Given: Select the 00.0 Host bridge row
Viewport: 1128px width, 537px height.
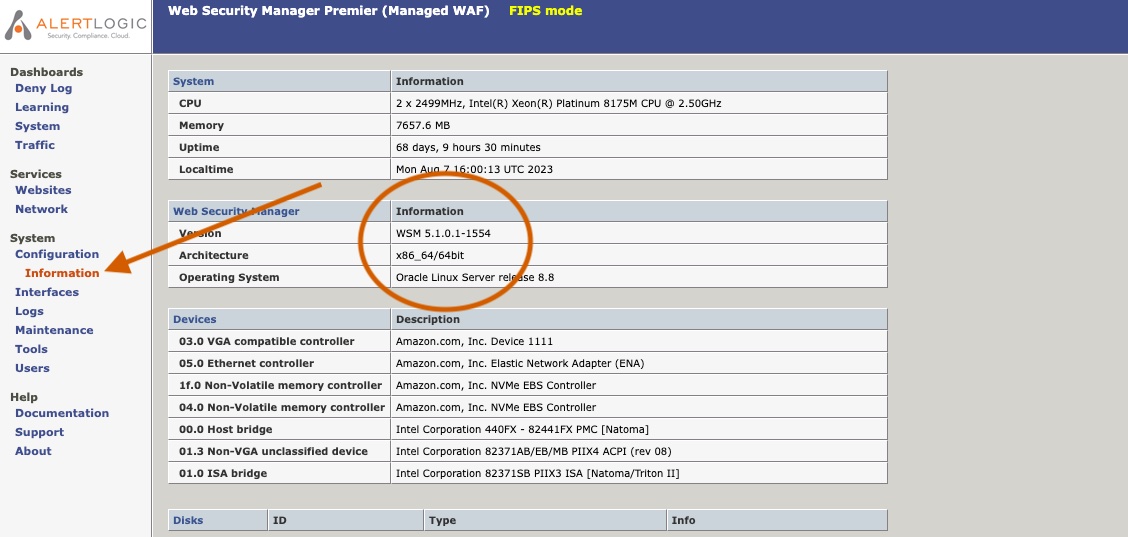Looking at the screenshot, I should tap(527, 429).
